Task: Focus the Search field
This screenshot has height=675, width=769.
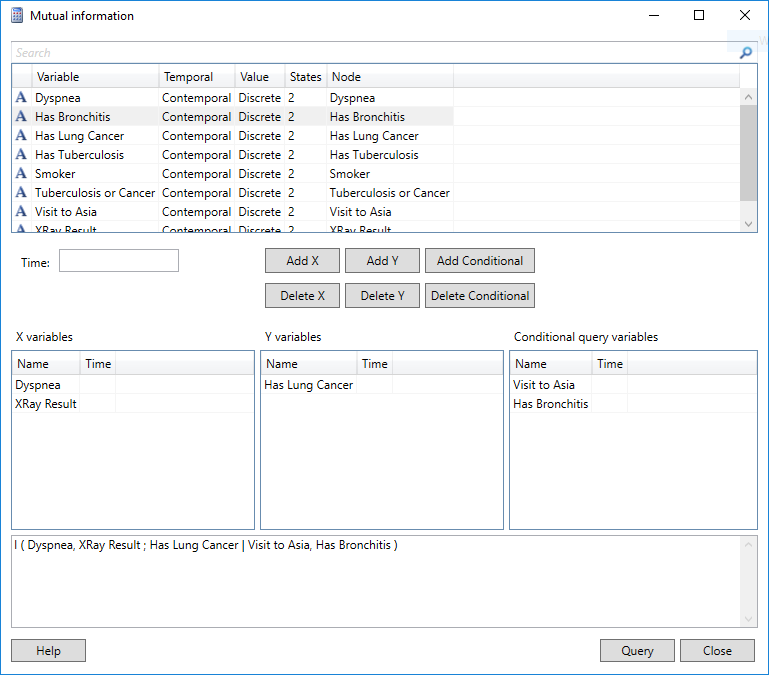Action: (375, 52)
